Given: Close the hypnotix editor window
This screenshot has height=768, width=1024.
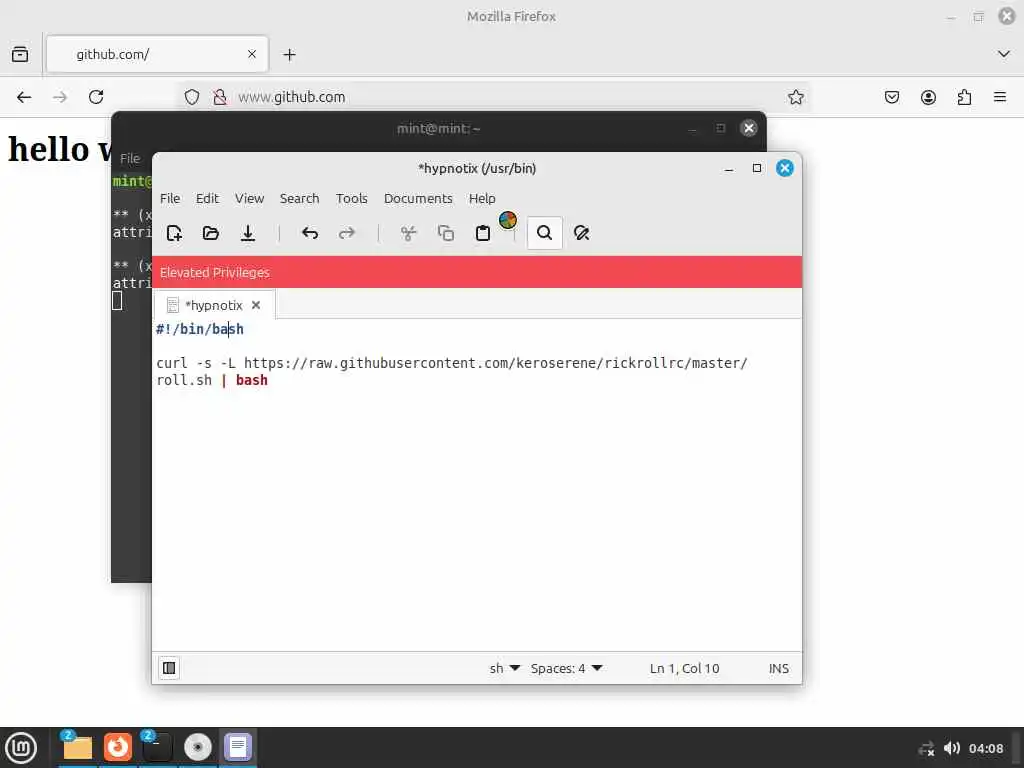Looking at the screenshot, I should [x=785, y=168].
